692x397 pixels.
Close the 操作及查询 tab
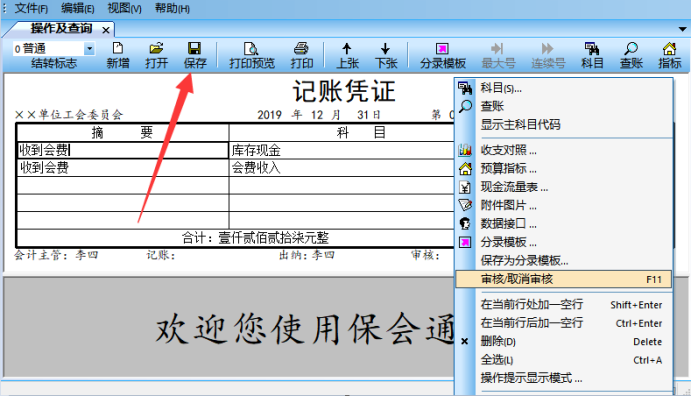[106, 30]
